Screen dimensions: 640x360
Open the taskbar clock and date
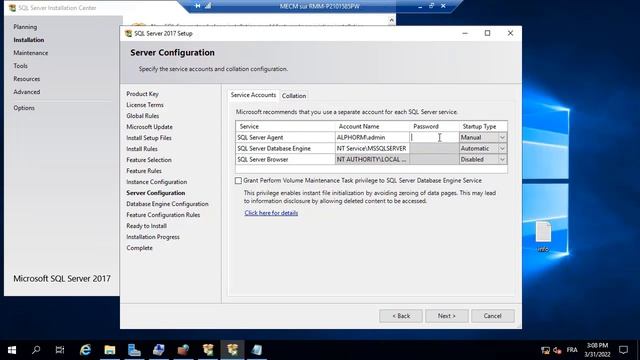click(x=597, y=350)
